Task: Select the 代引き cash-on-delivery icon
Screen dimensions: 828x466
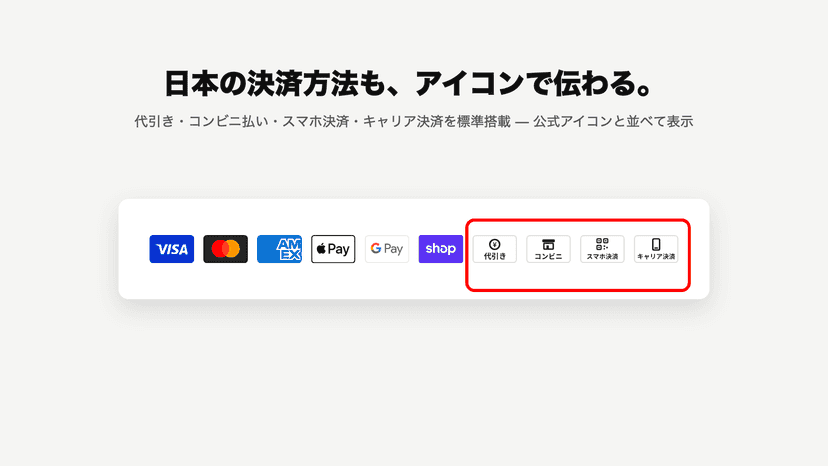Action: click(495, 249)
